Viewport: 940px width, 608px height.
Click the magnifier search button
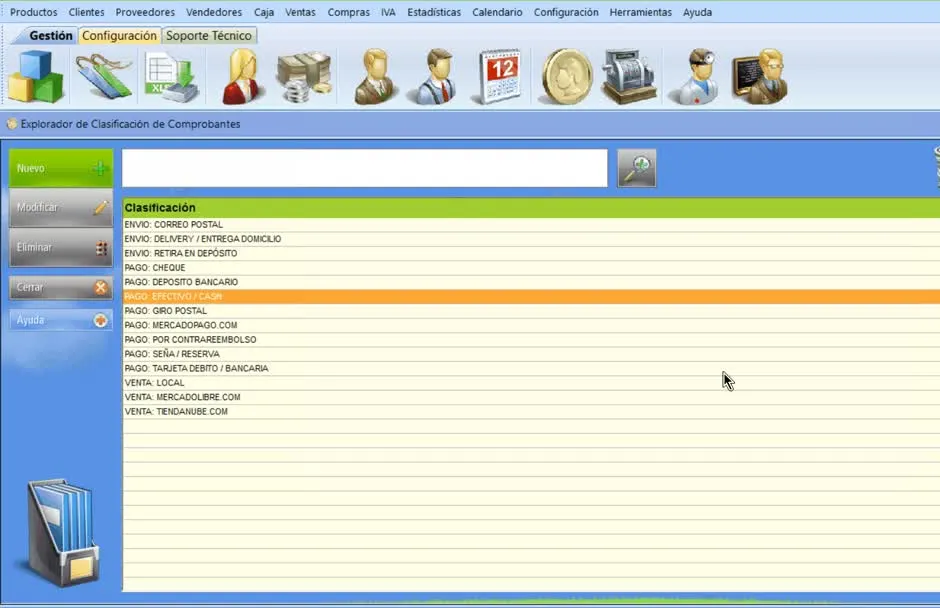pyautogui.click(x=637, y=168)
